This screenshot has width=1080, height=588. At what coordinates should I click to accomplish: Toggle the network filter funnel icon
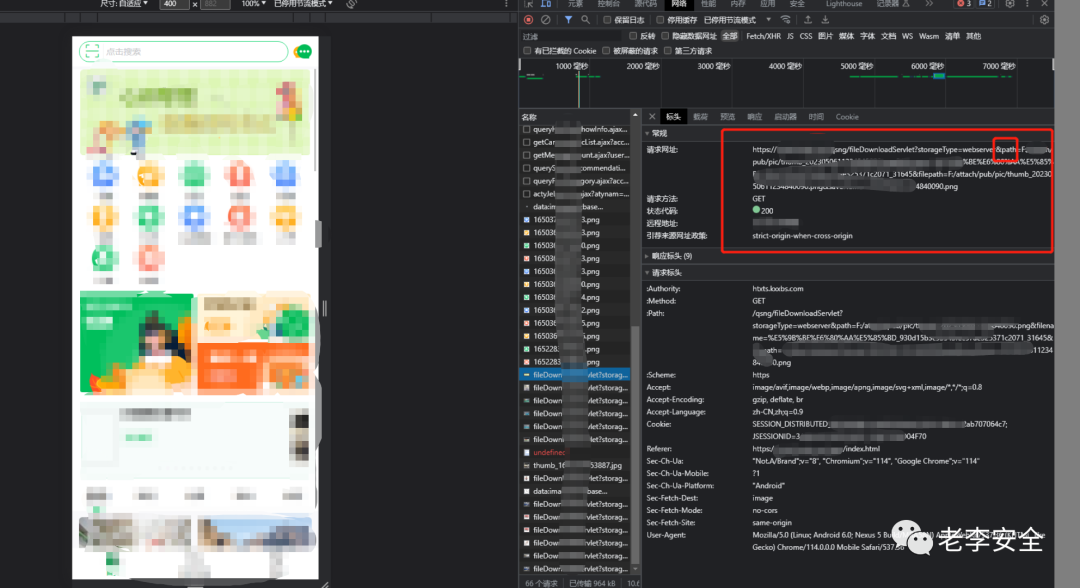point(569,19)
